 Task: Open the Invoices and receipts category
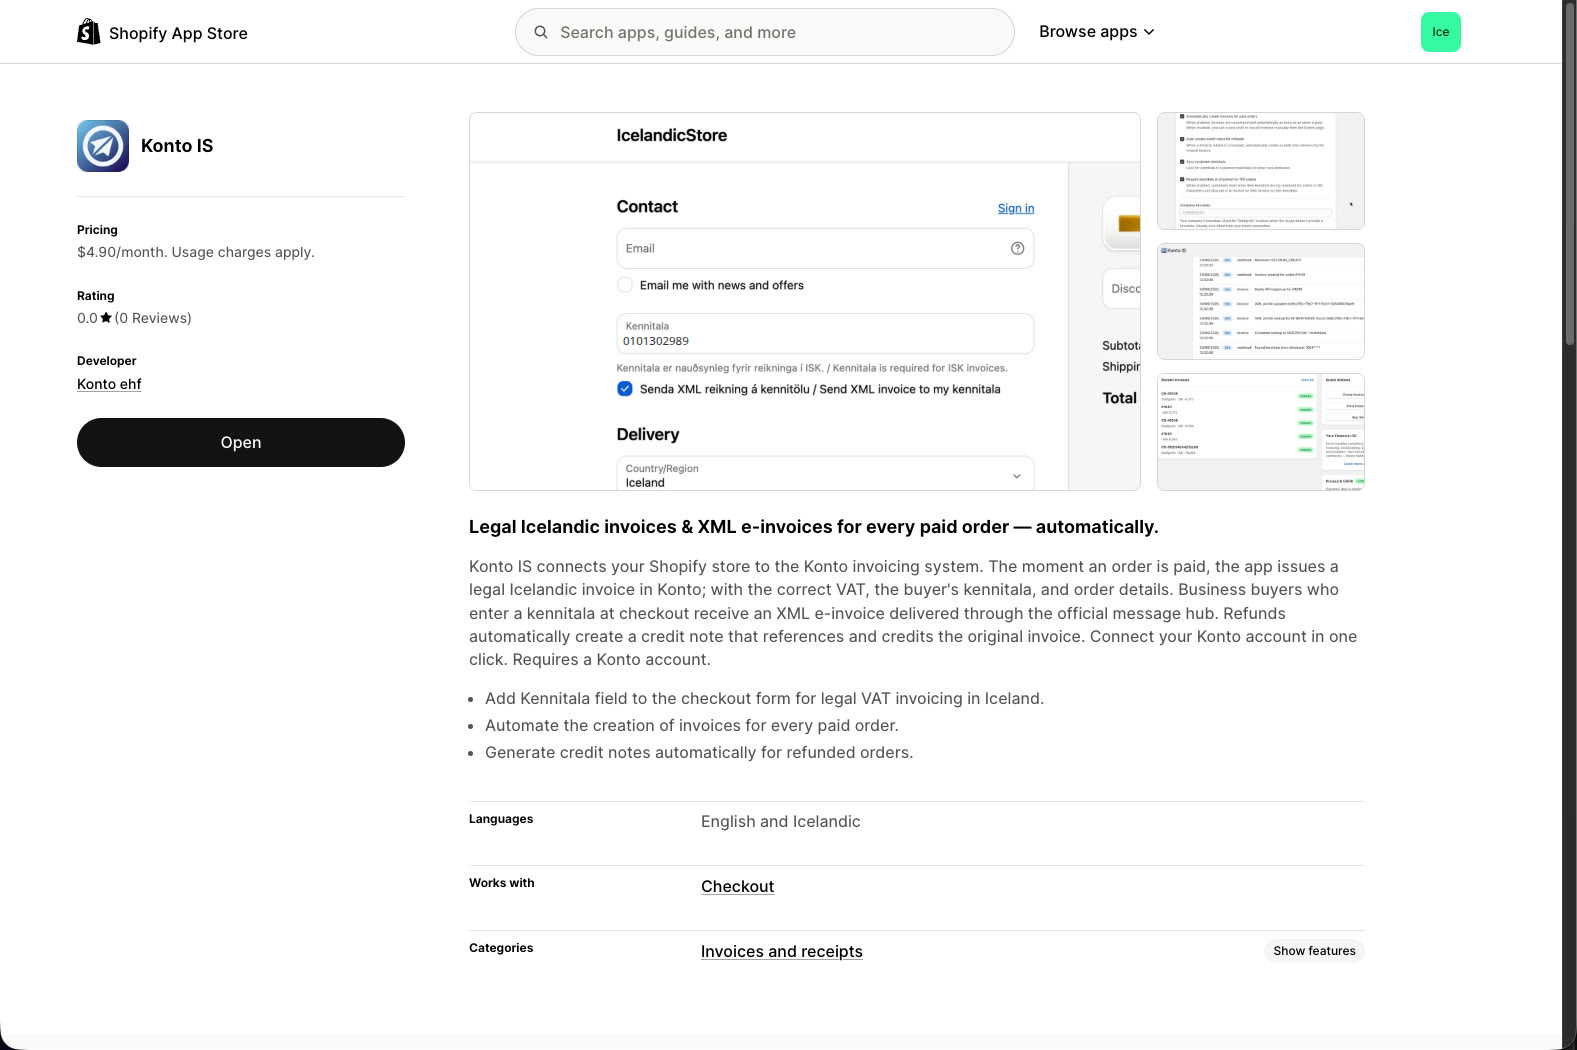point(782,951)
